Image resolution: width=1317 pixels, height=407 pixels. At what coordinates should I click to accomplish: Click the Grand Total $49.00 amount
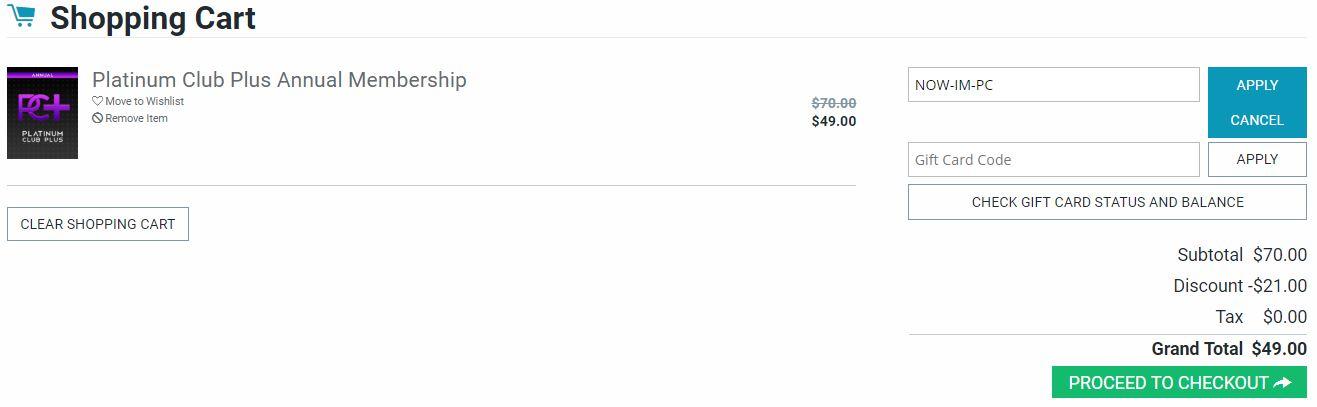tap(1279, 349)
